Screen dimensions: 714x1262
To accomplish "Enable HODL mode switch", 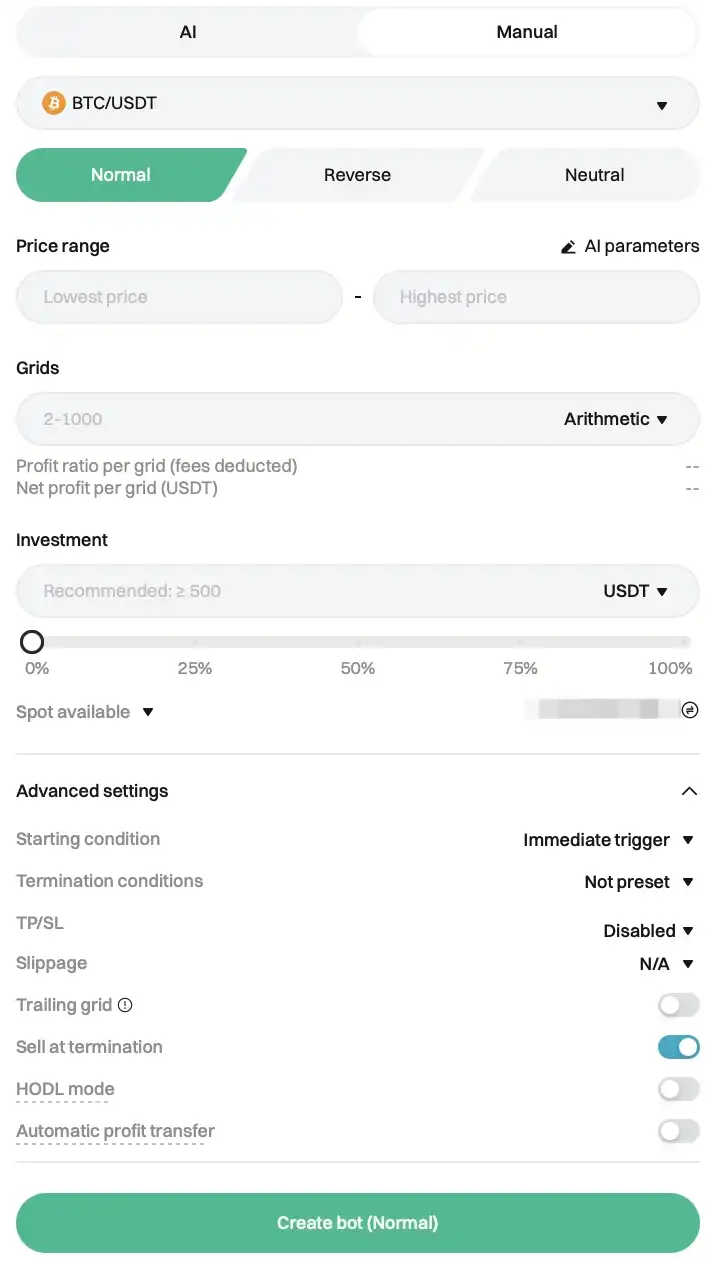I will pyautogui.click(x=678, y=1089).
